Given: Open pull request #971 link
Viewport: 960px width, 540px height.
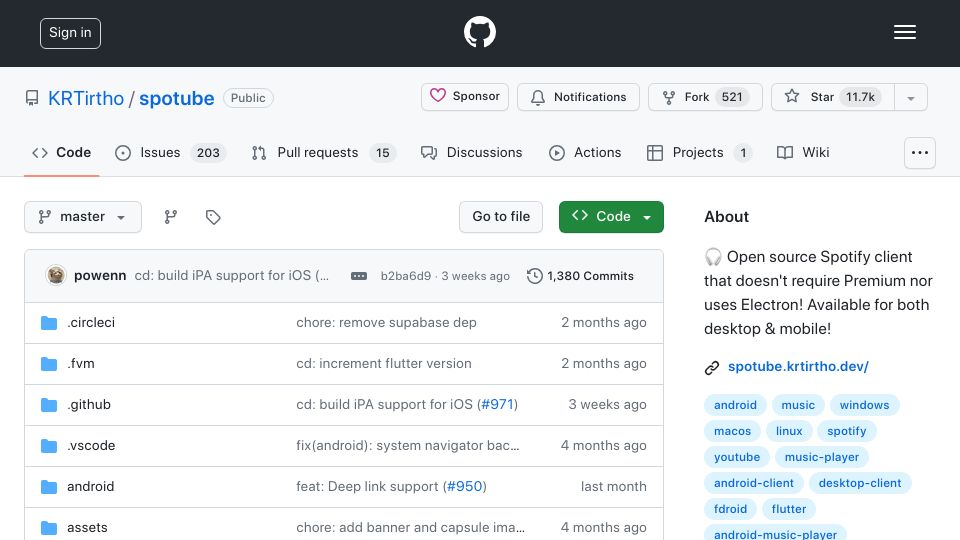Looking at the screenshot, I should (497, 405).
